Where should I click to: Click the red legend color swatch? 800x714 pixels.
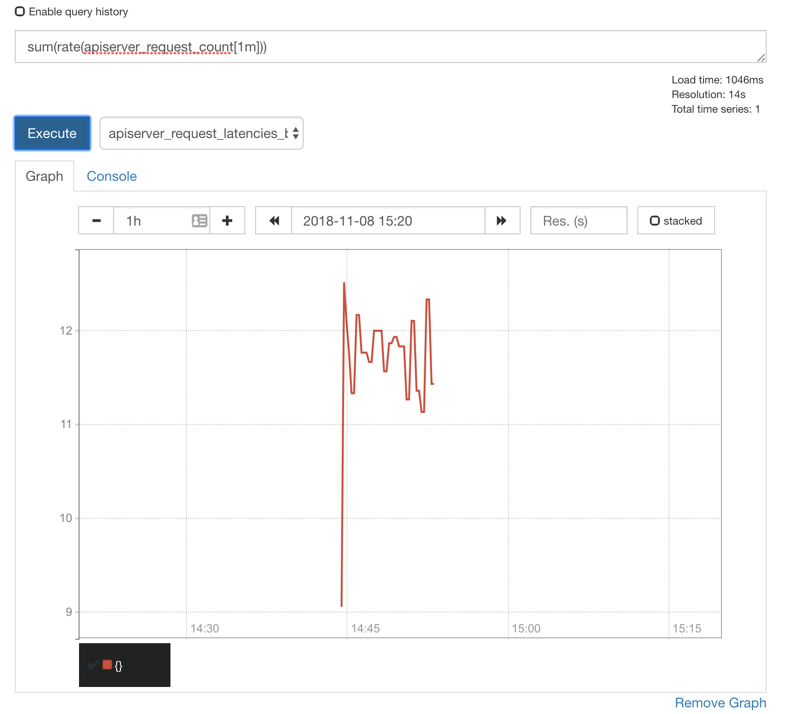pyautogui.click(x=107, y=664)
